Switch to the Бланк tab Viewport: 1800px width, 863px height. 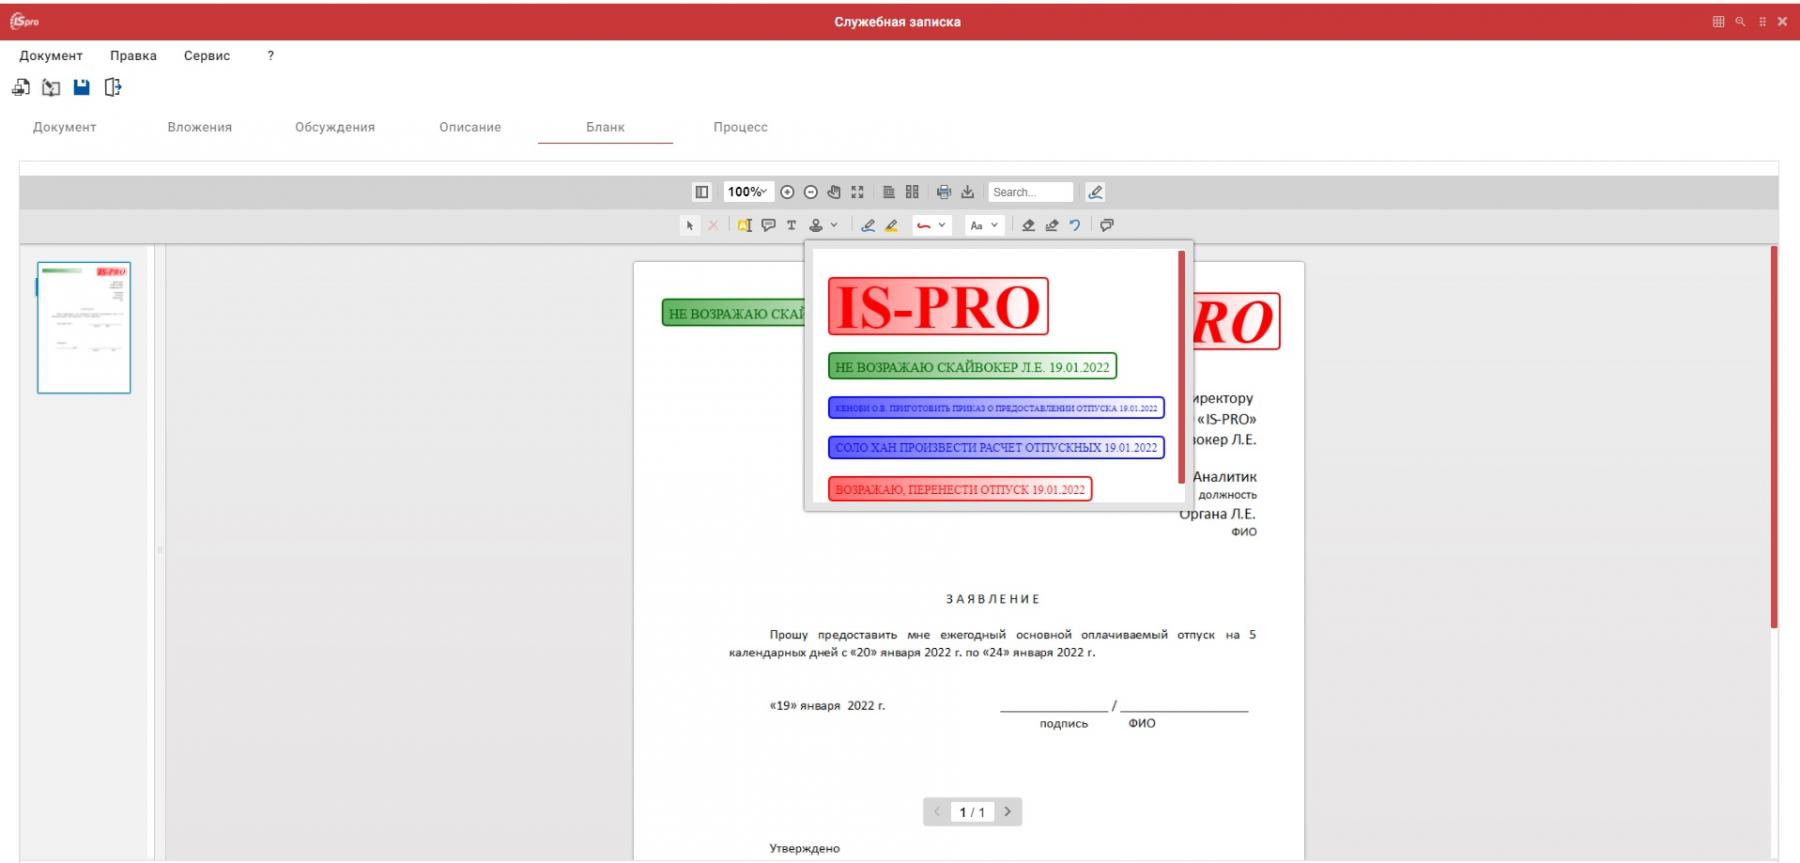click(605, 127)
